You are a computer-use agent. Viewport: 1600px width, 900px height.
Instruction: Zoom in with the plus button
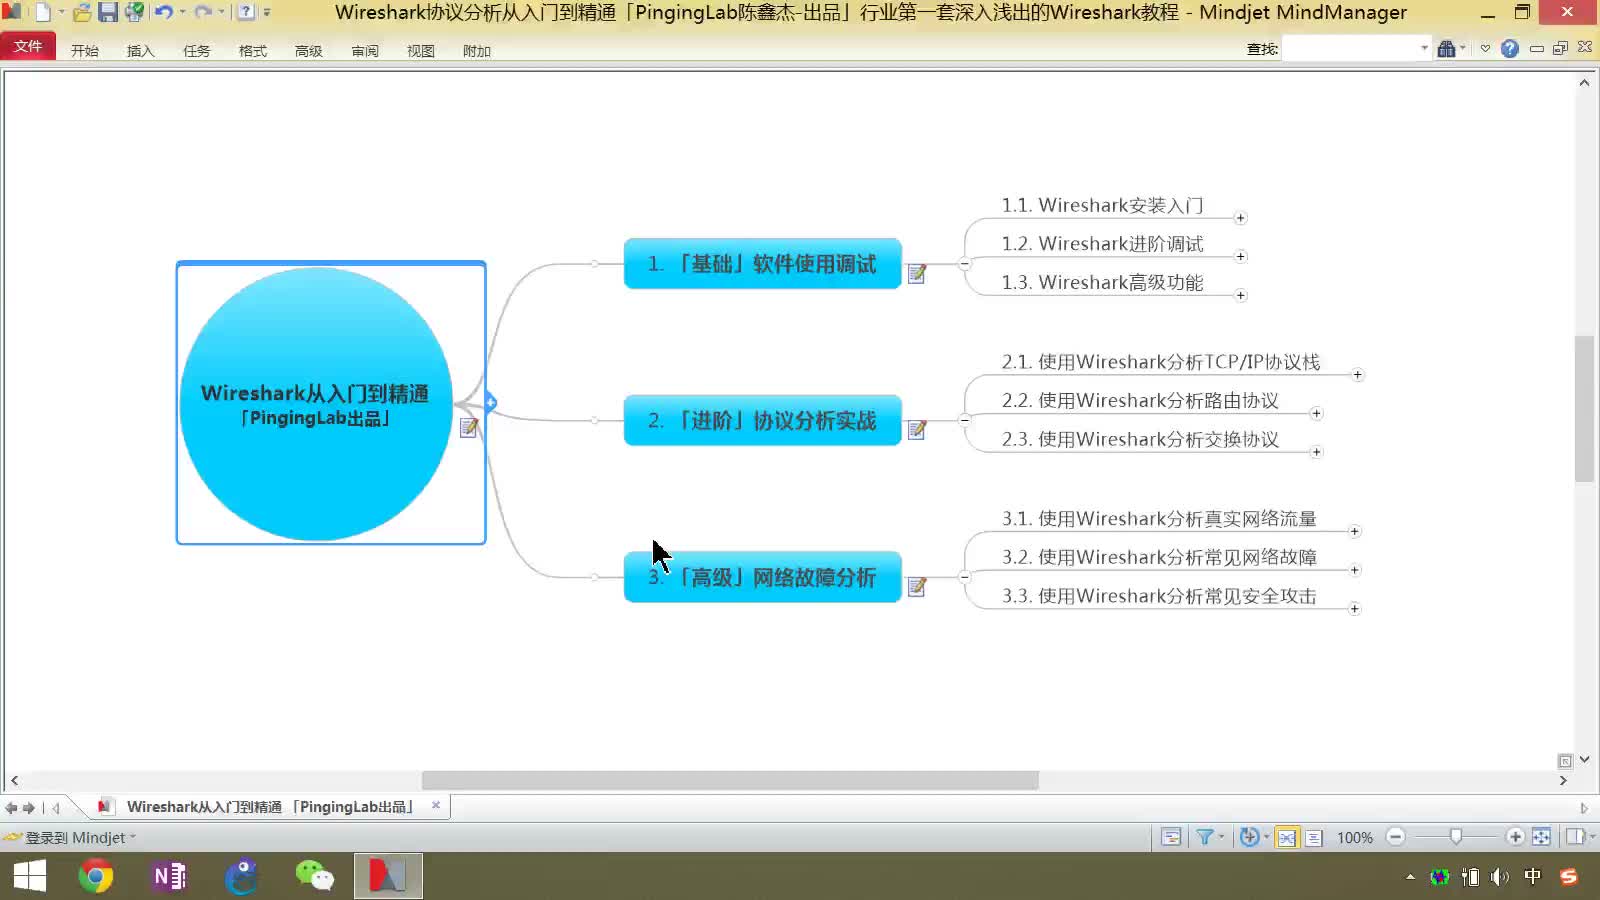(x=1515, y=837)
